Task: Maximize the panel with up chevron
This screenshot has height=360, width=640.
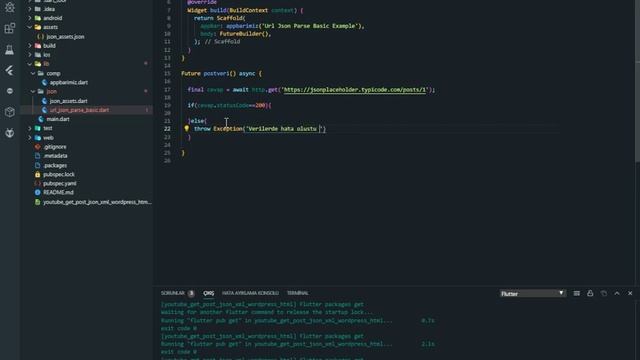Action: point(617,293)
